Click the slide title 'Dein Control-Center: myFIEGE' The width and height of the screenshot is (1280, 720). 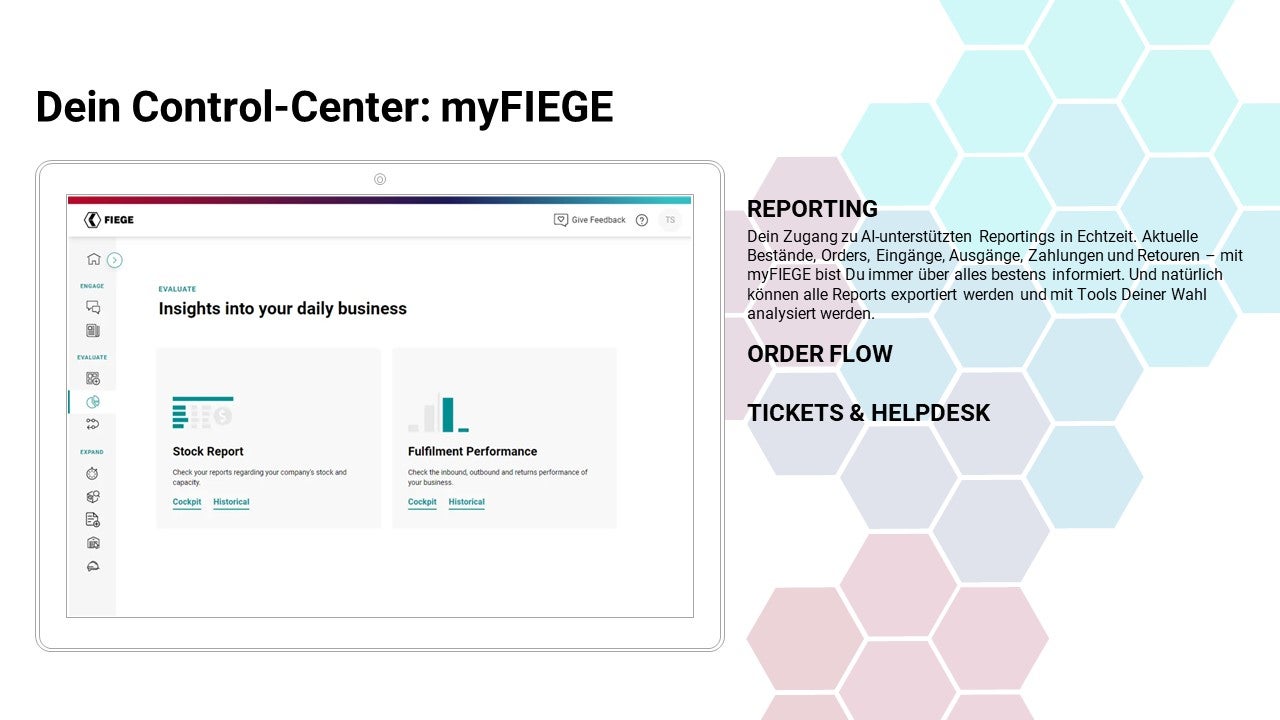(x=325, y=107)
